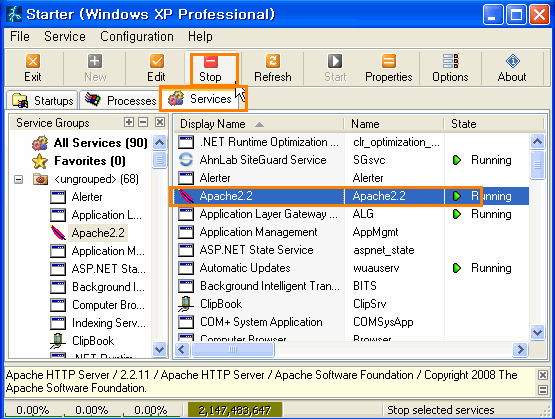Click the left arrow of horizontal scrollbar

click(x=182, y=350)
